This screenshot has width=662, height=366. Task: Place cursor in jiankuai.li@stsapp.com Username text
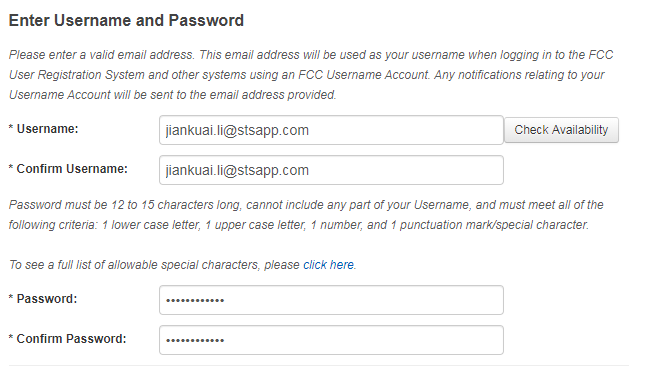tap(237, 130)
